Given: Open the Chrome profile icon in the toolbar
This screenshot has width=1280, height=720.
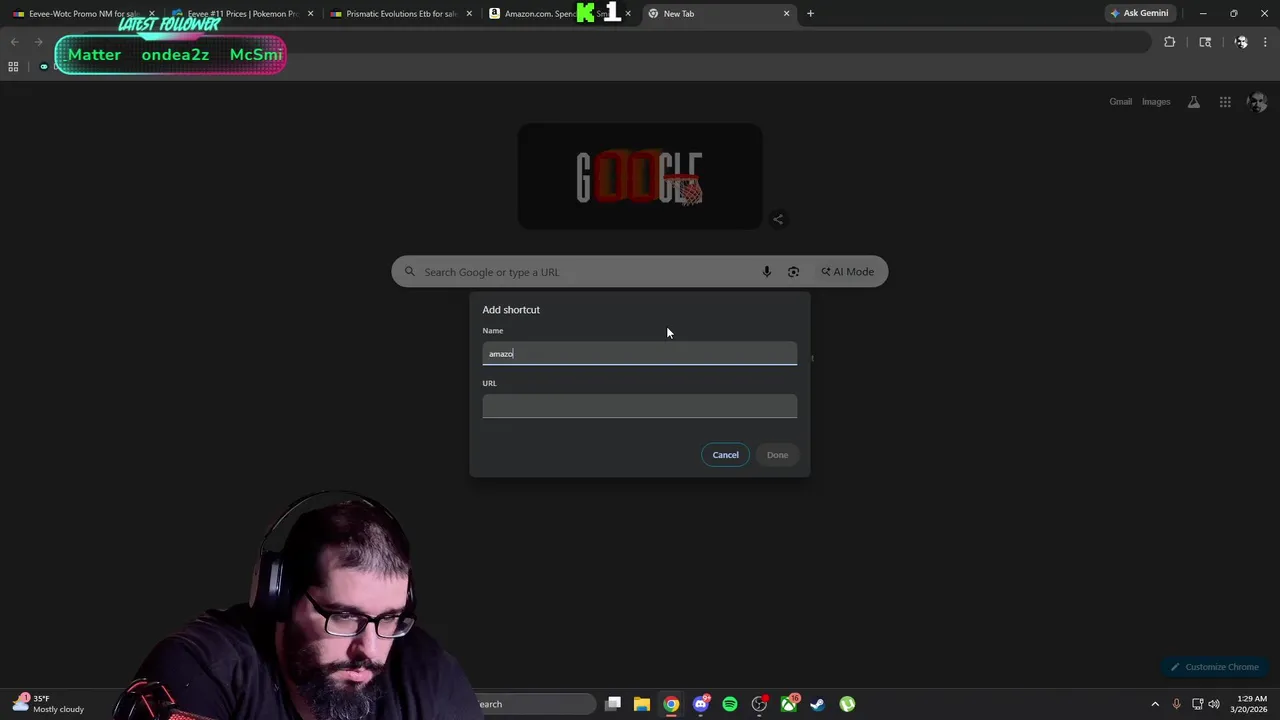Looking at the screenshot, I should 1241,42.
